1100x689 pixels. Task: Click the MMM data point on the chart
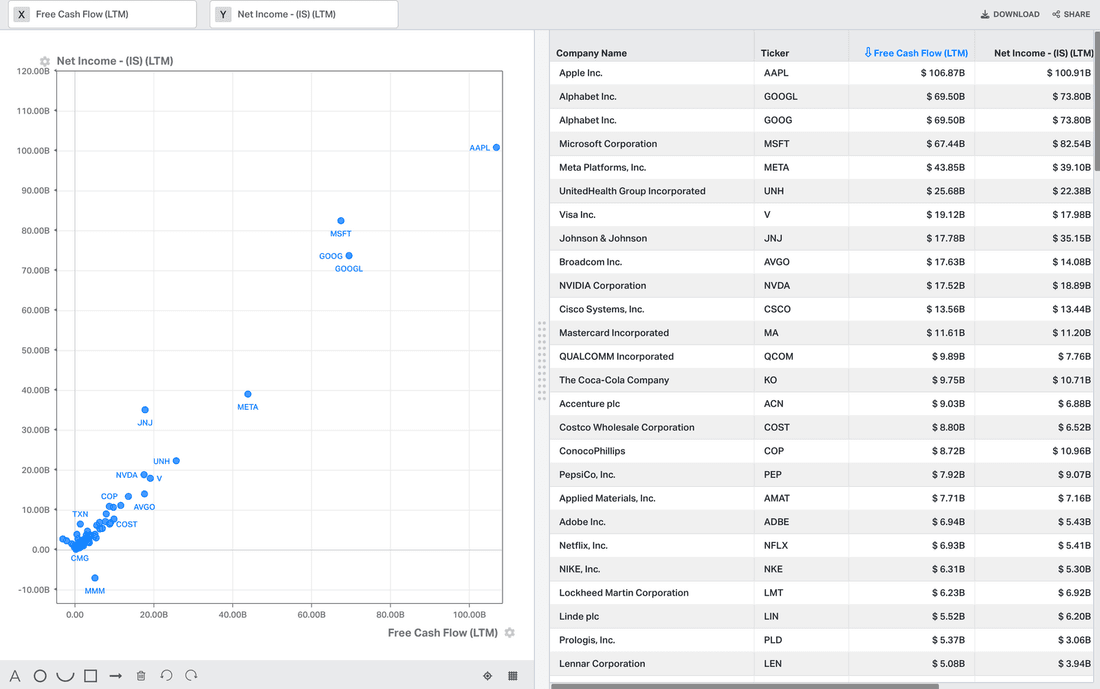[95, 578]
